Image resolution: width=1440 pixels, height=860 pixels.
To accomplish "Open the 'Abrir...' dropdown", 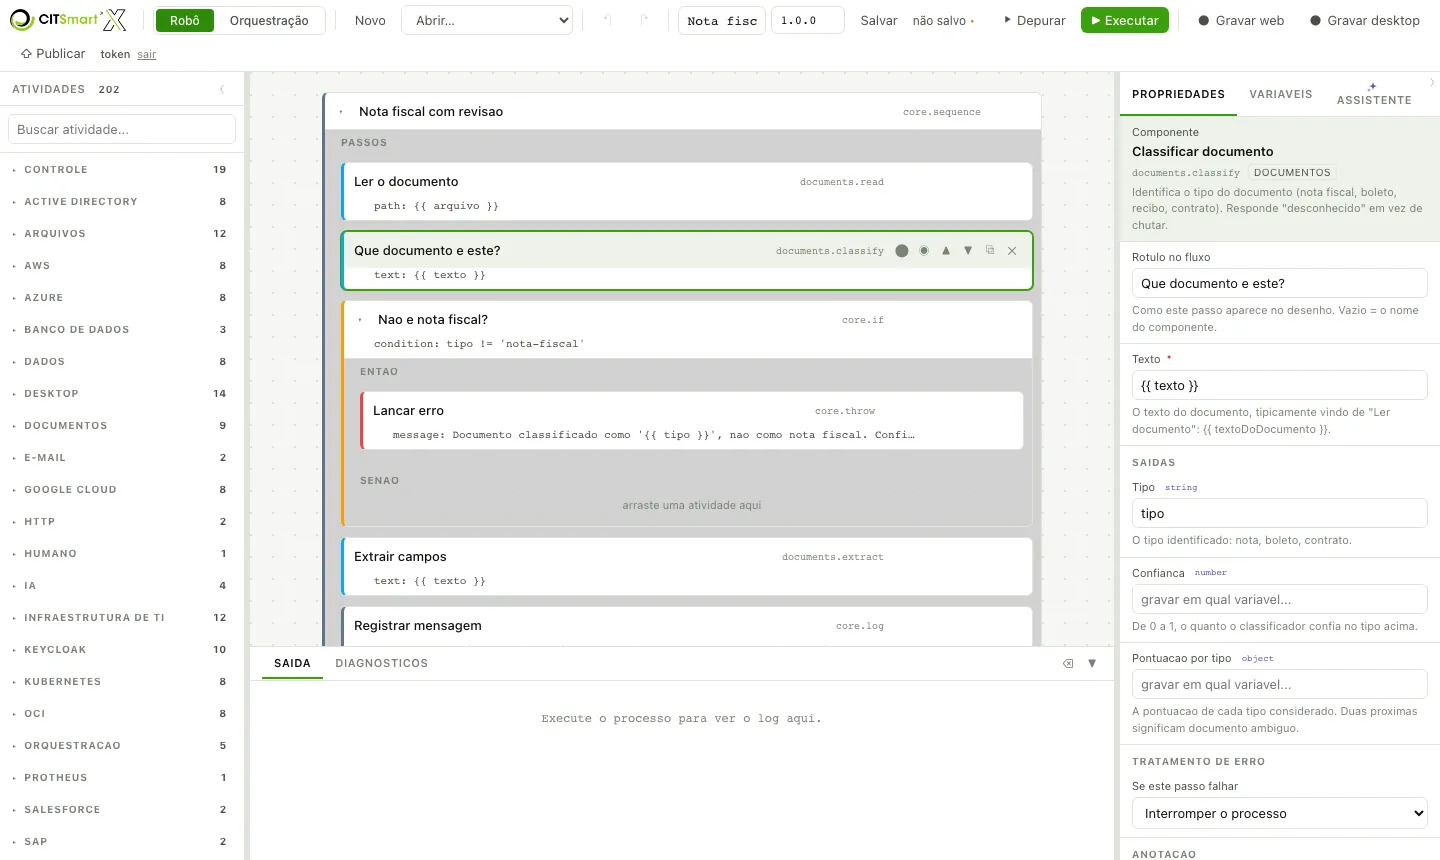I will [487, 20].
